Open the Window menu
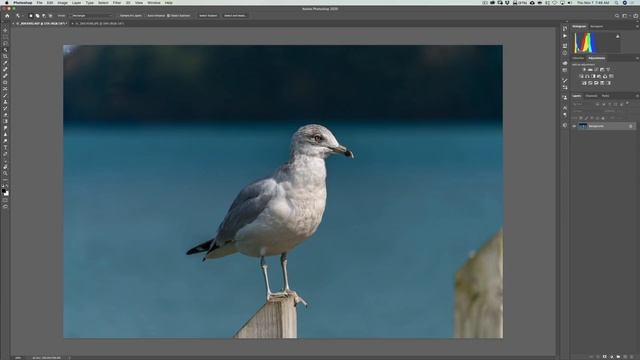The height and width of the screenshot is (360, 640). (x=154, y=2)
